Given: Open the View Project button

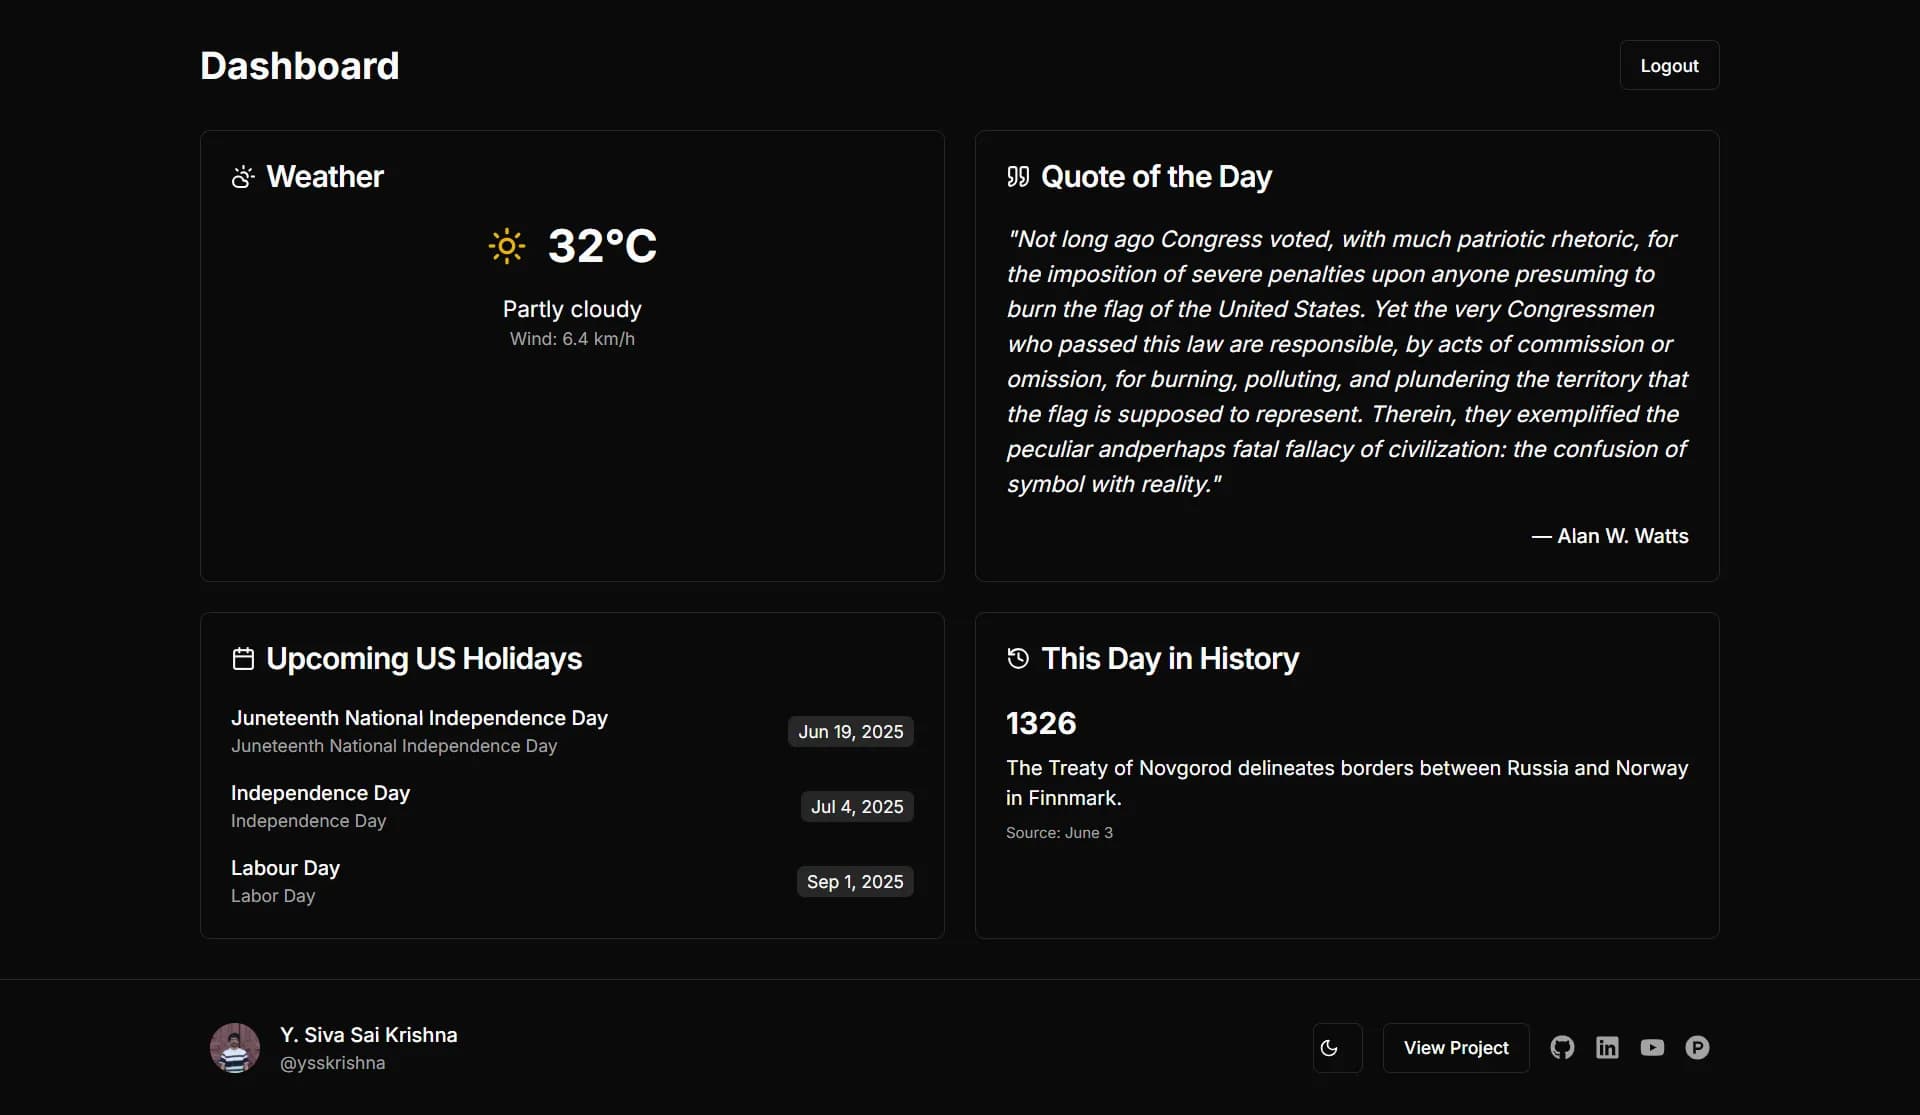Looking at the screenshot, I should point(1456,1047).
